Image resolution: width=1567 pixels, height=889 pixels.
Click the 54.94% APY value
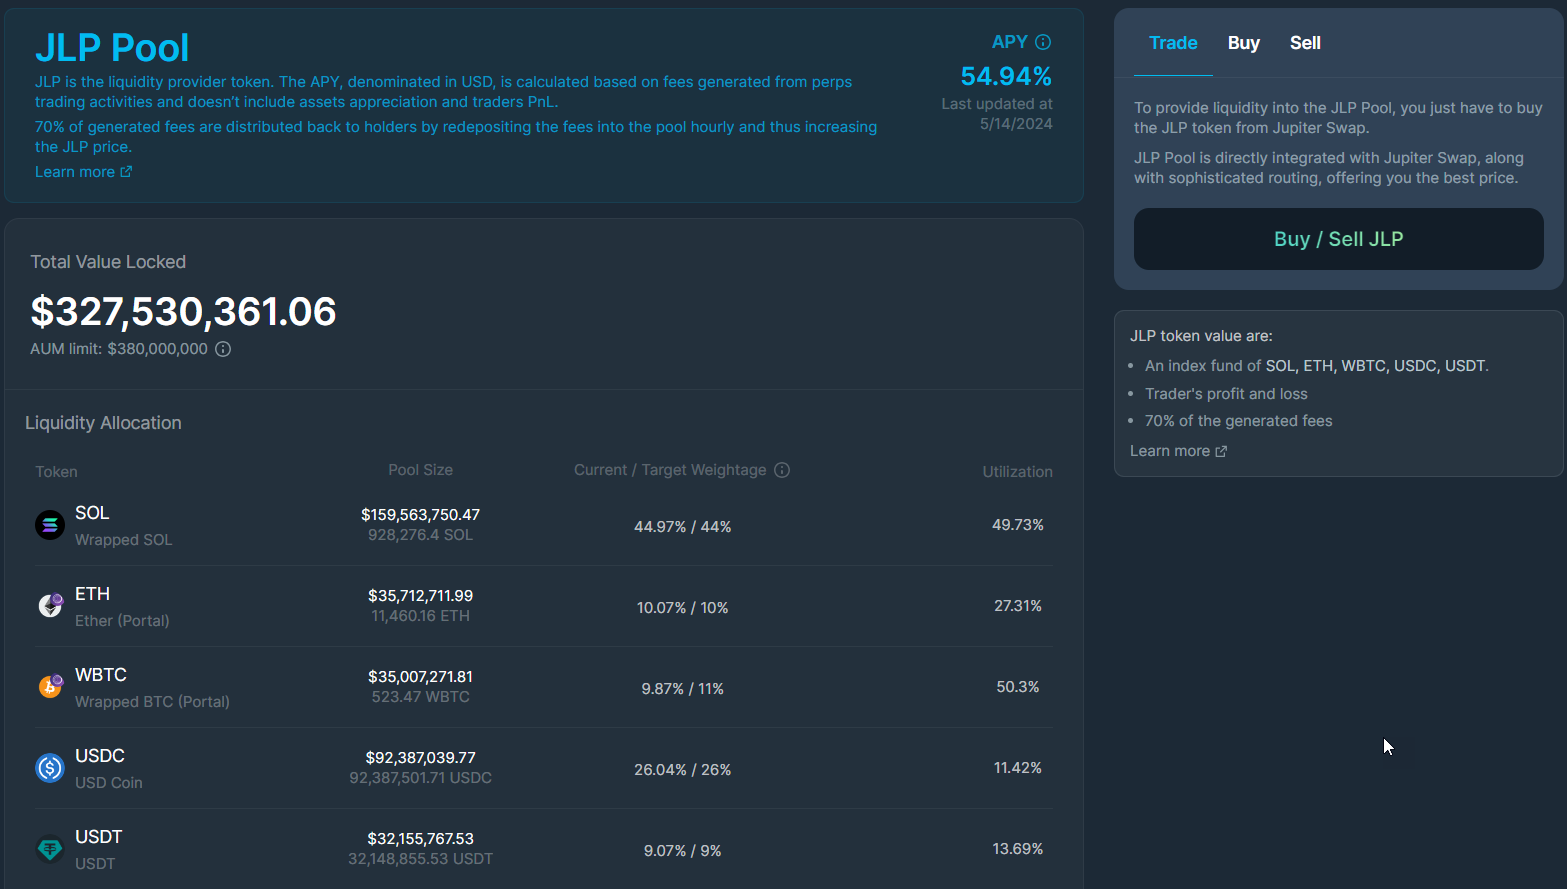coord(1005,76)
